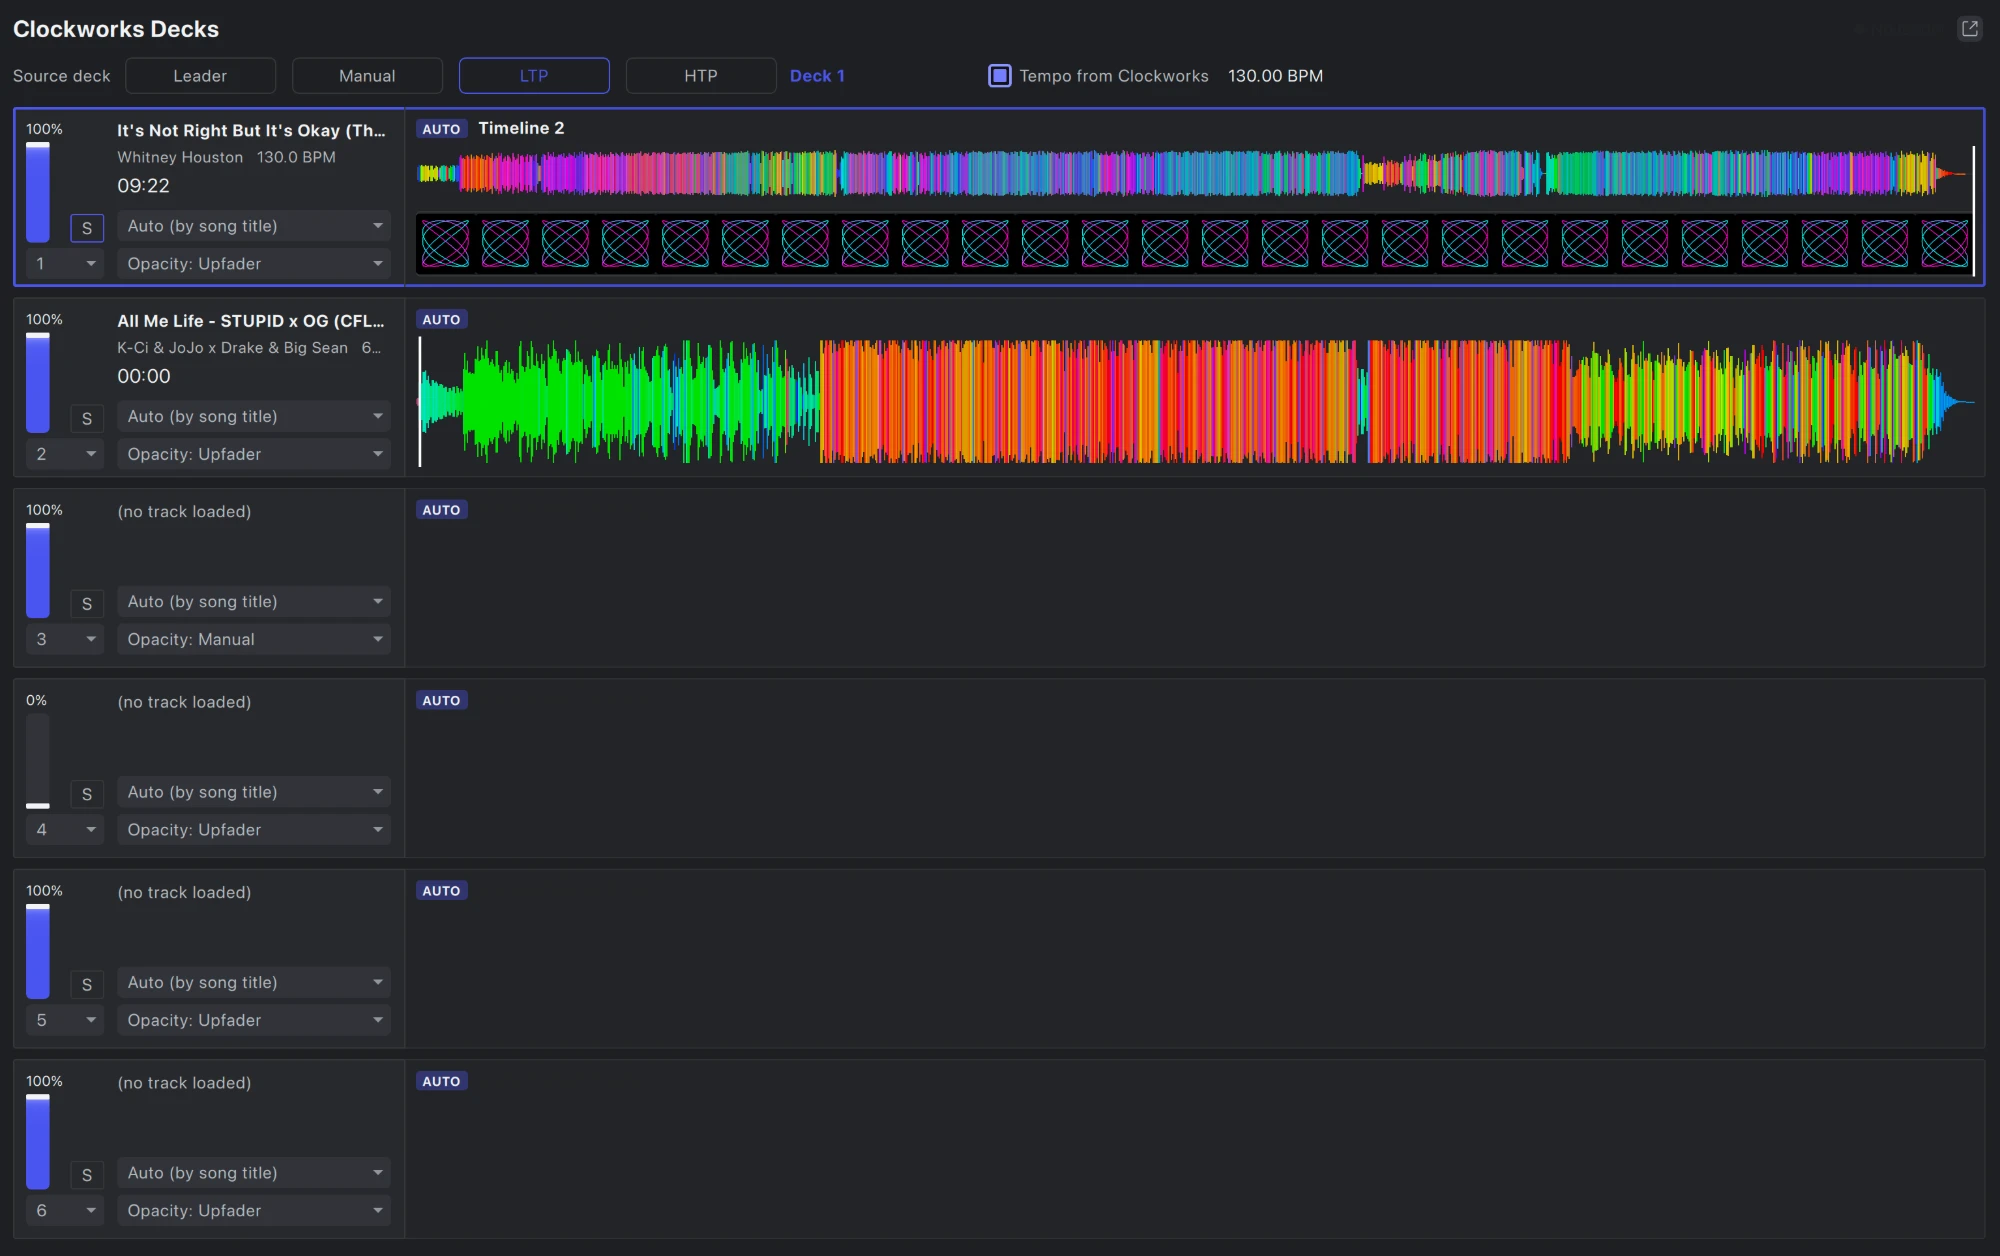Select LTP source deck mode
The image size is (2000, 1256).
(534, 76)
